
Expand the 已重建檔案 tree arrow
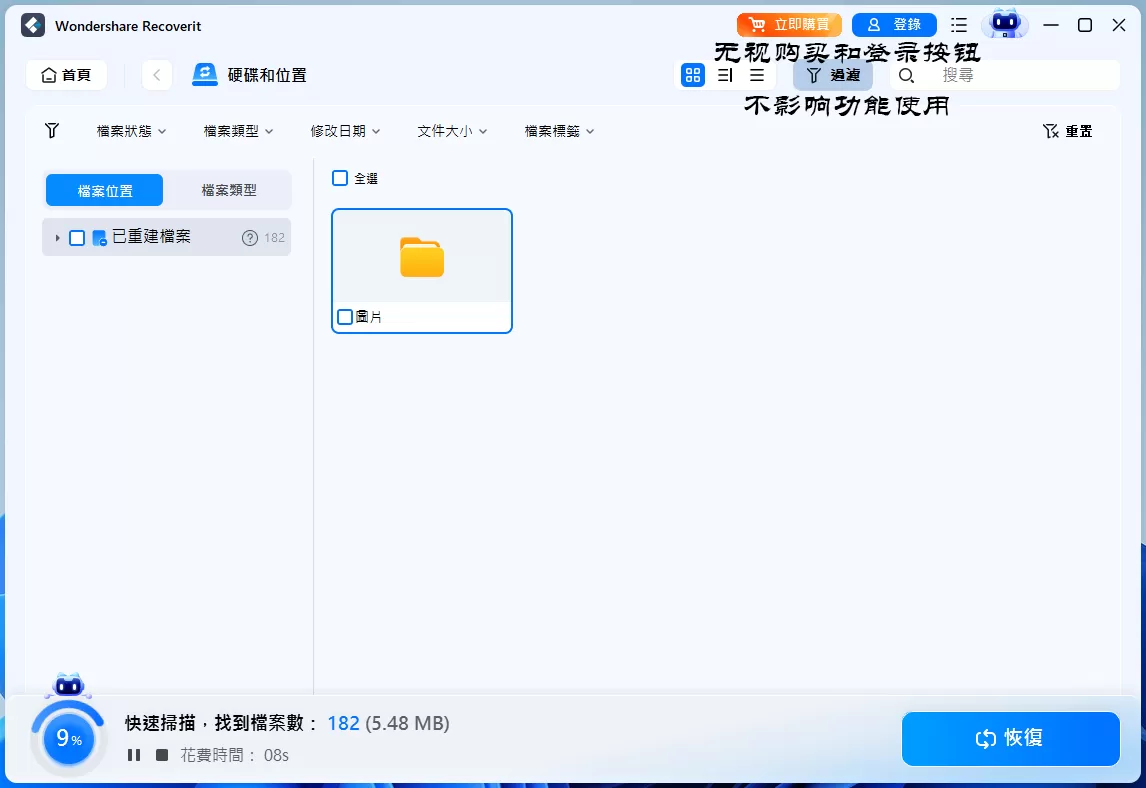58,237
